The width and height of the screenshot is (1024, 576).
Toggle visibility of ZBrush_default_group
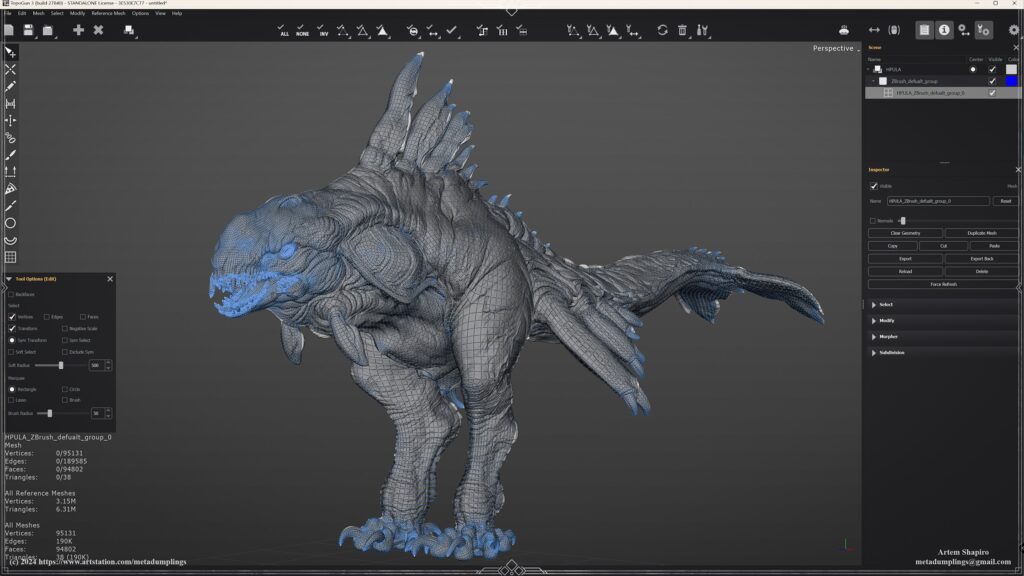tap(992, 81)
